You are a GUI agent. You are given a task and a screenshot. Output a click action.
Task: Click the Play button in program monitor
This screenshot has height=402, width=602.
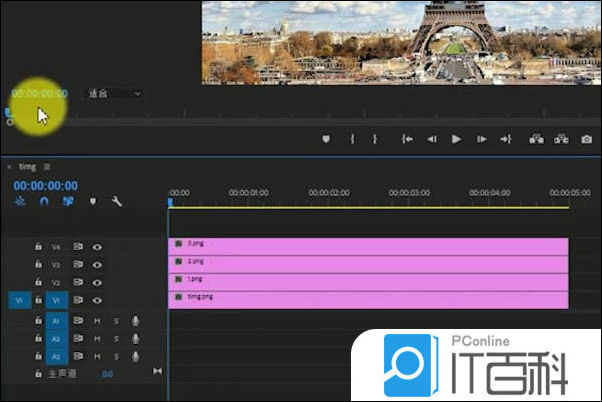(x=457, y=139)
